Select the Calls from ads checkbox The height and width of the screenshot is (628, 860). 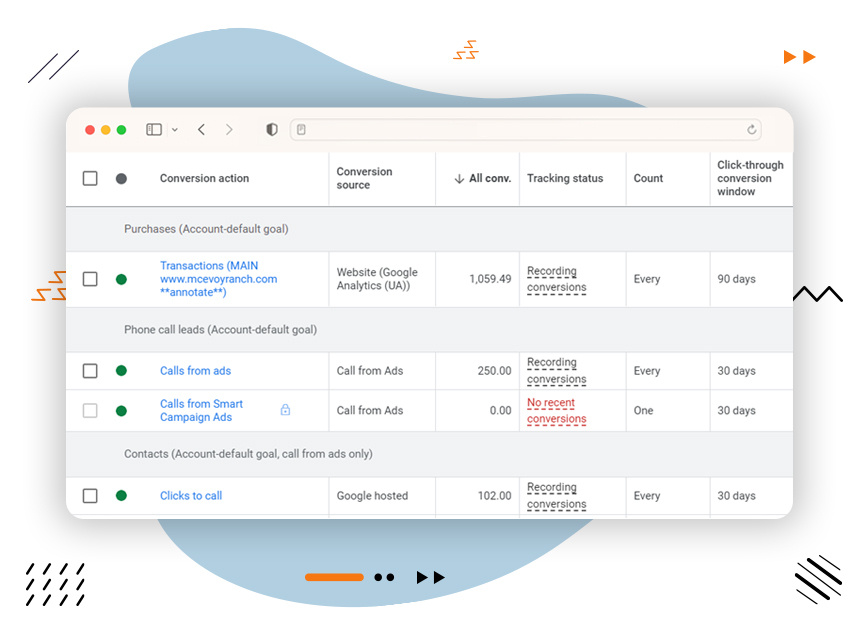[x=90, y=370]
